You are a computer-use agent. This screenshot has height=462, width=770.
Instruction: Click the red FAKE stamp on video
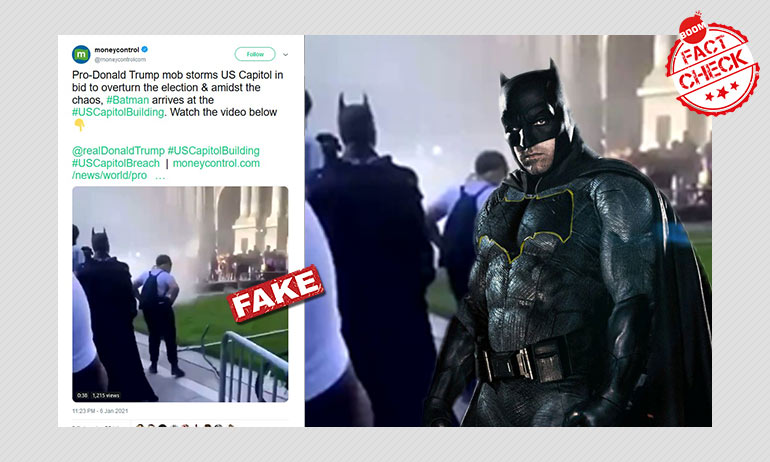click(x=275, y=293)
